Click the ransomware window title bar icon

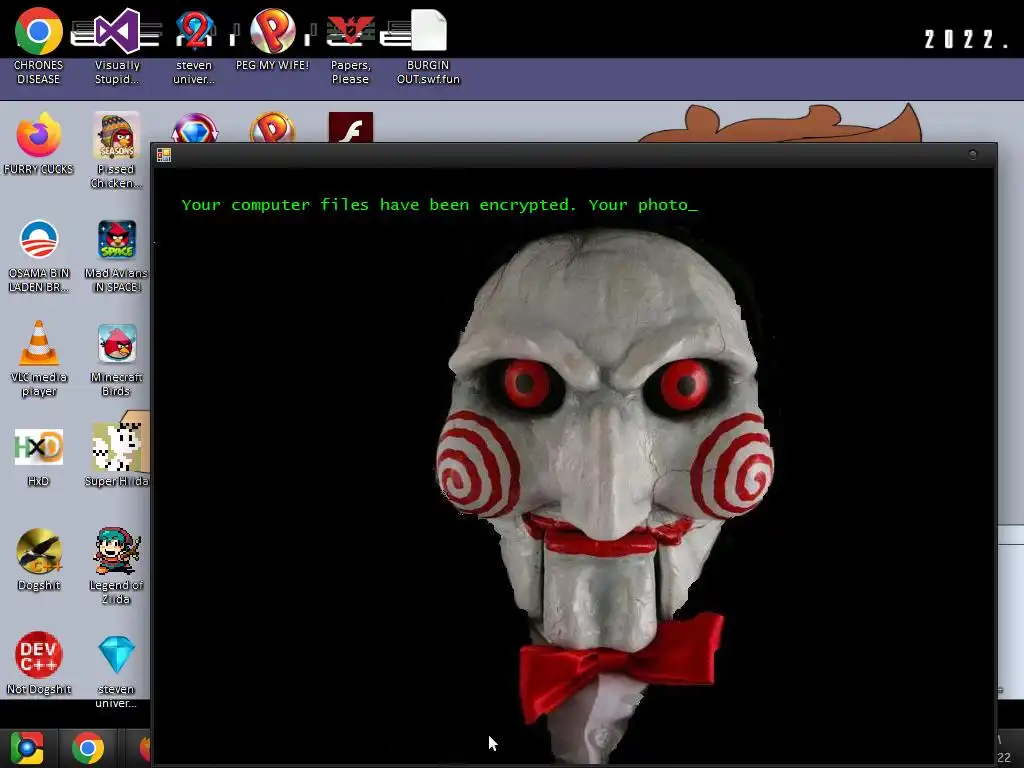(x=164, y=155)
